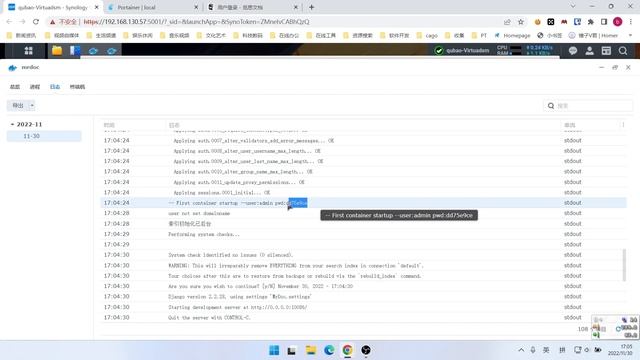The width and height of the screenshot is (640, 360).
Task: Share this page using the share icon
Action: [x=507, y=22]
